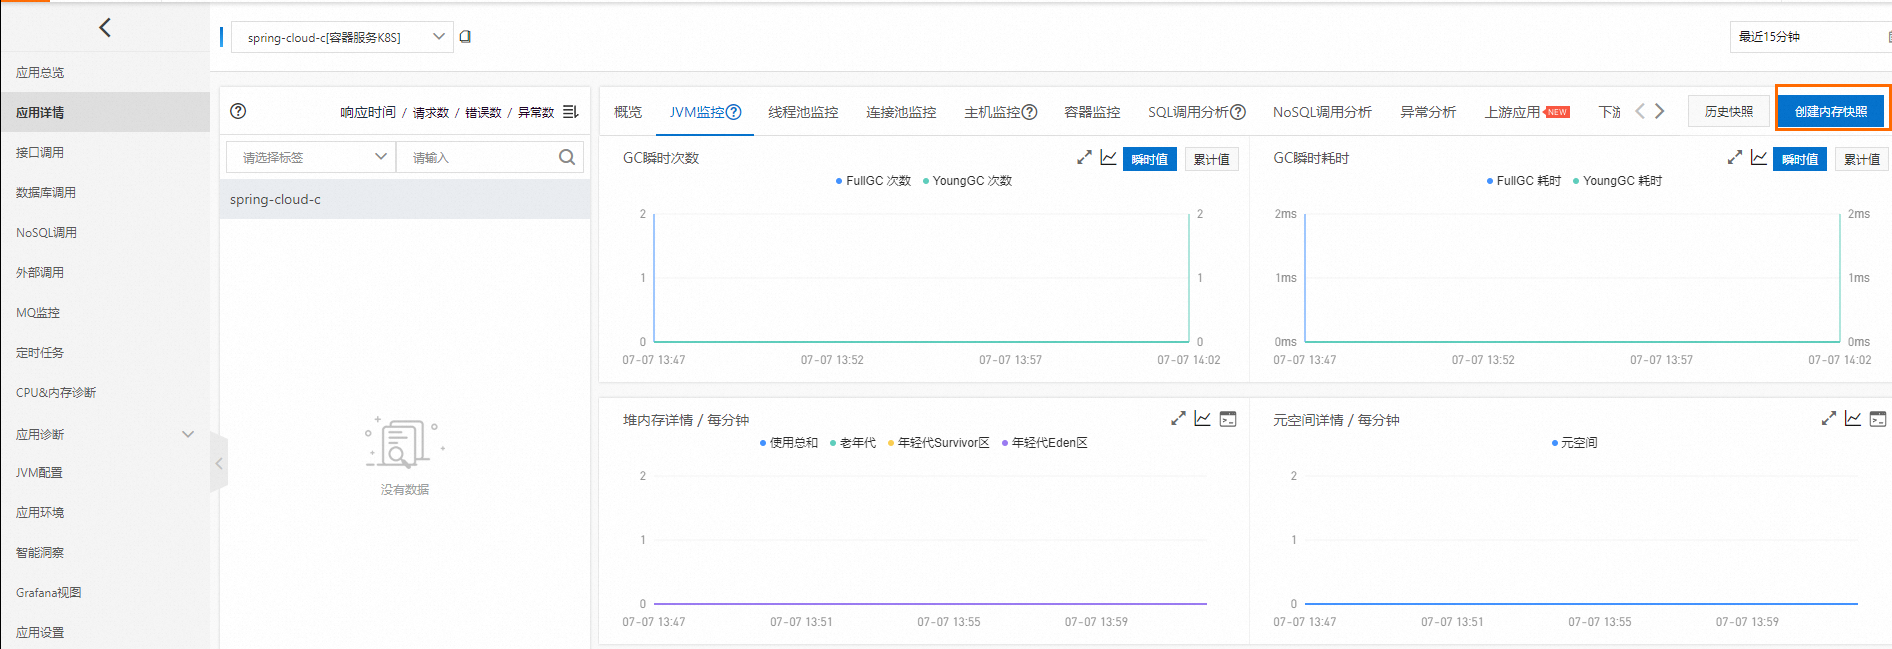Switch to the 异常分析 tab
The height and width of the screenshot is (649, 1892).
(1428, 112)
